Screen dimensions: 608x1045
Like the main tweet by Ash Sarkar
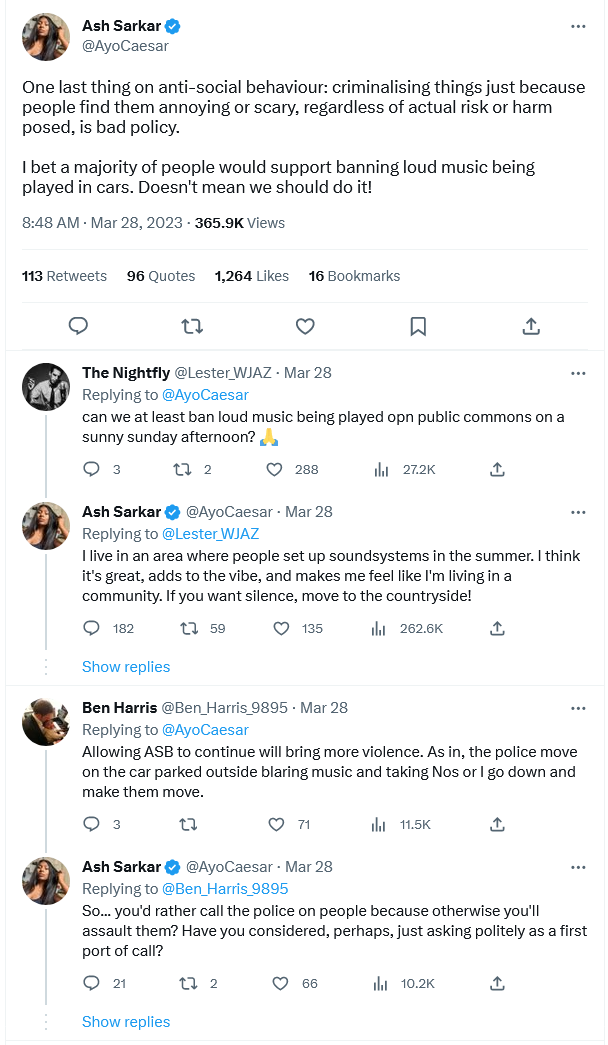pos(305,325)
